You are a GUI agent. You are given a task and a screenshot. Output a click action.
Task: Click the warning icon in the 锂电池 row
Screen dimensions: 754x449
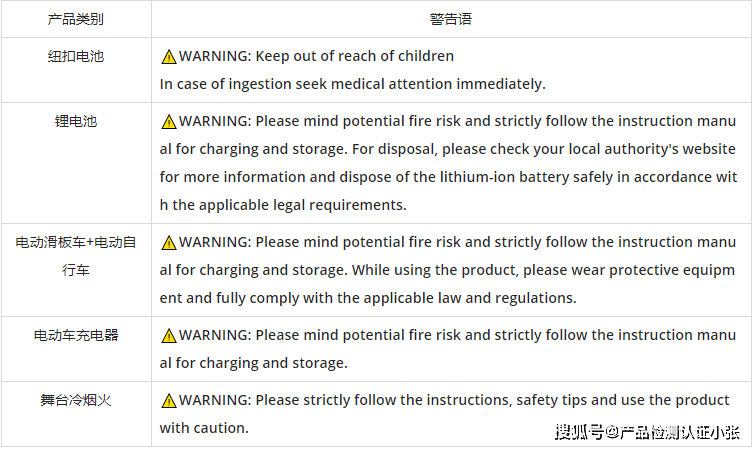point(169,122)
